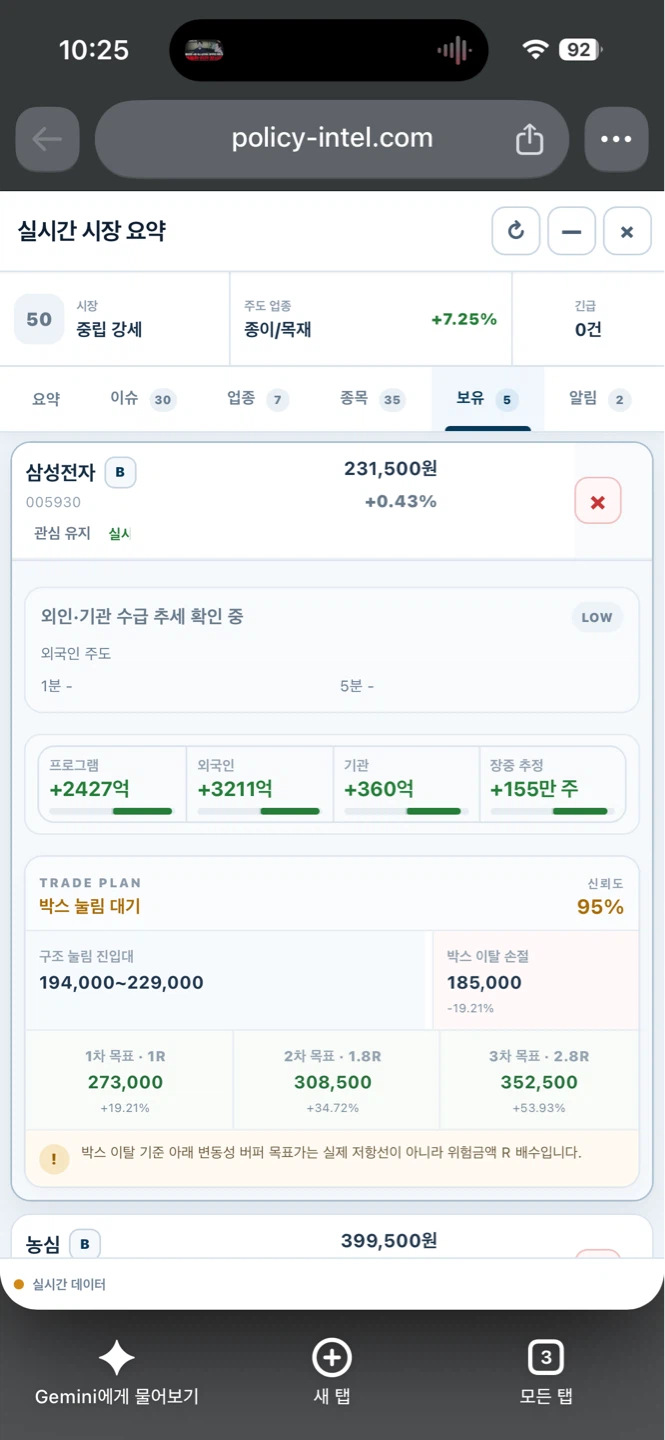Image resolution: width=665 pixels, height=1440 pixels.
Task: Switch to the 이슈 tab
Action: (141, 399)
